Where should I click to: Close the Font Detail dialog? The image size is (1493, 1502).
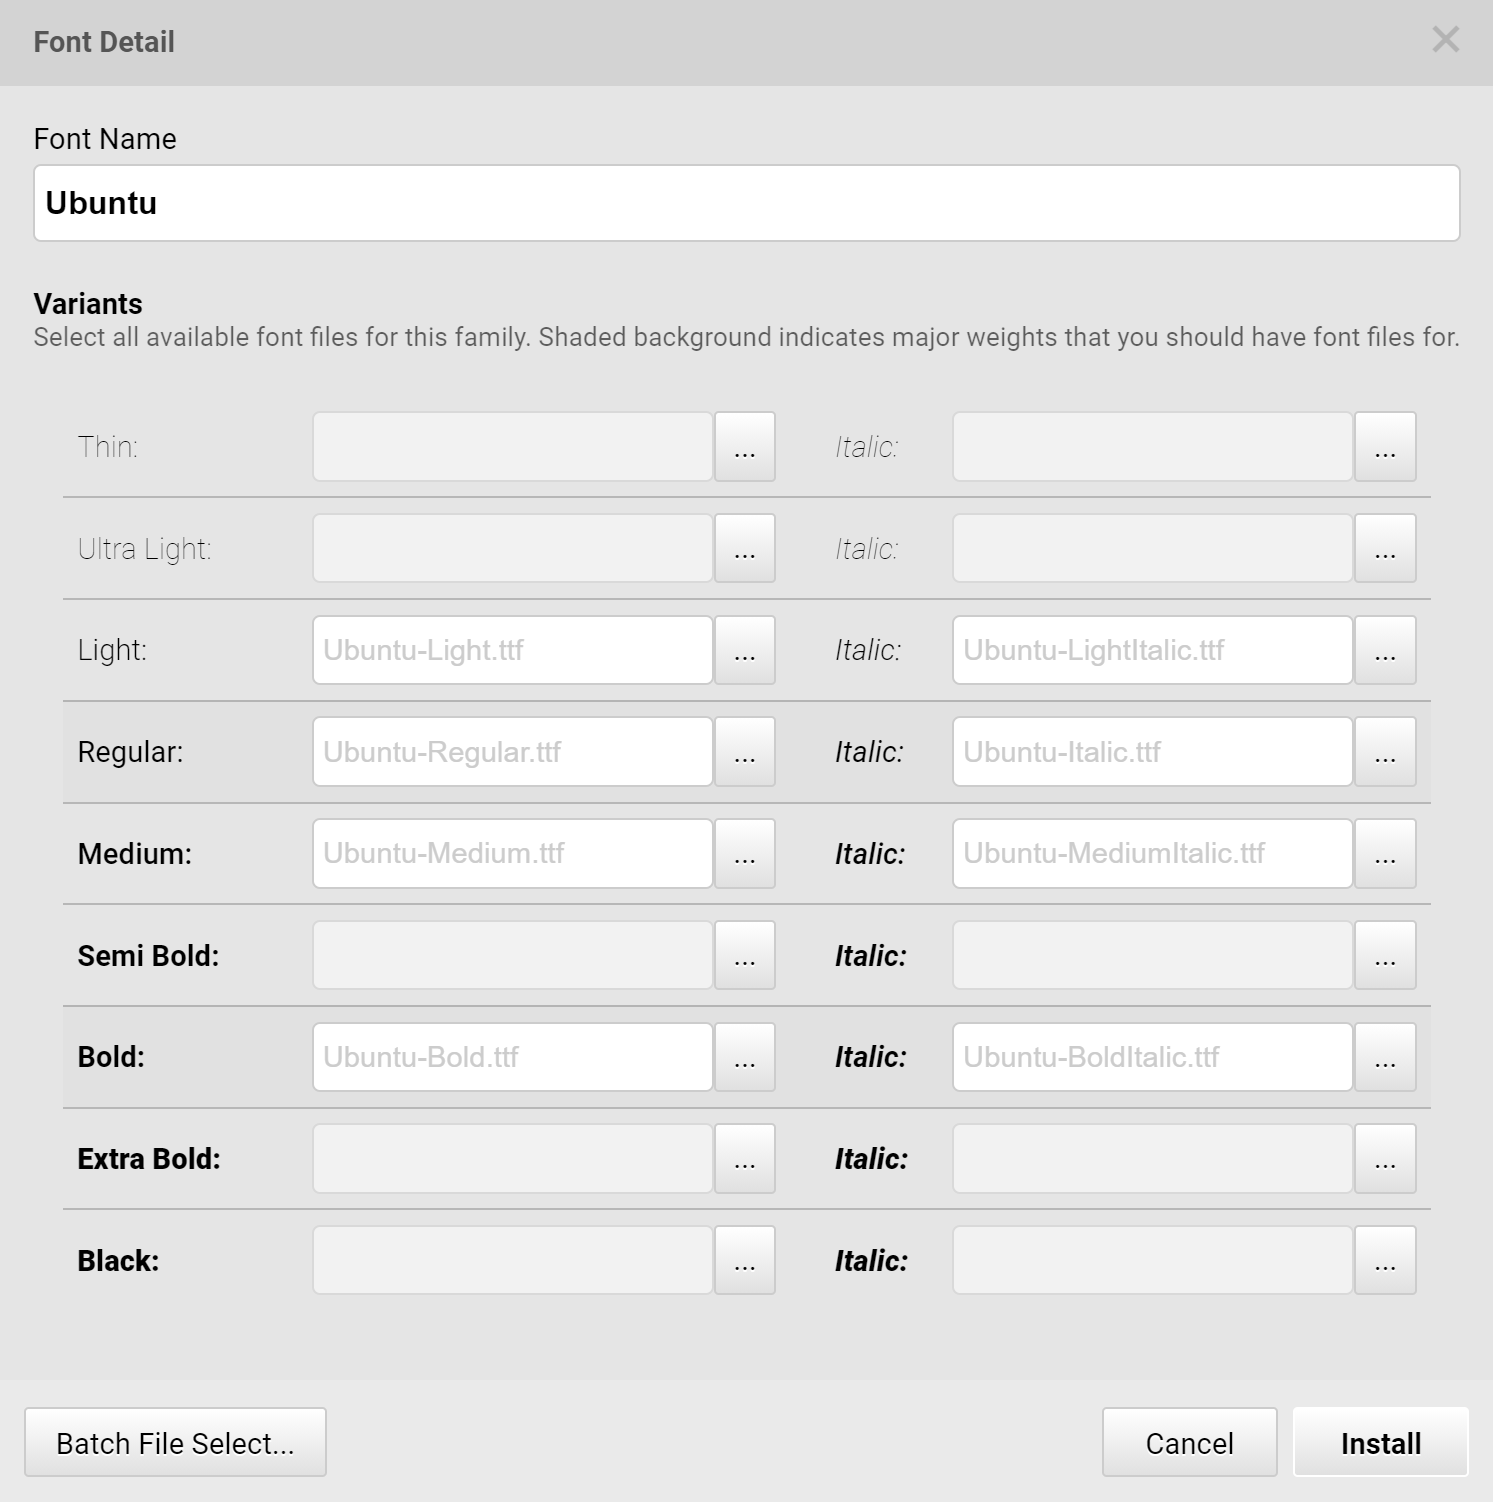coord(1446,40)
